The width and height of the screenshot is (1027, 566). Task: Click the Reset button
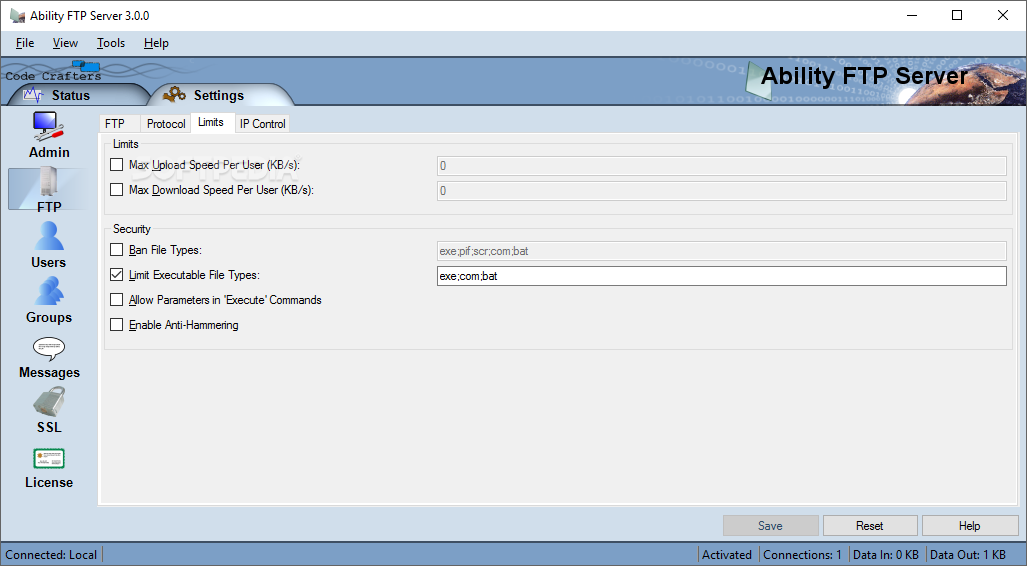coord(870,525)
